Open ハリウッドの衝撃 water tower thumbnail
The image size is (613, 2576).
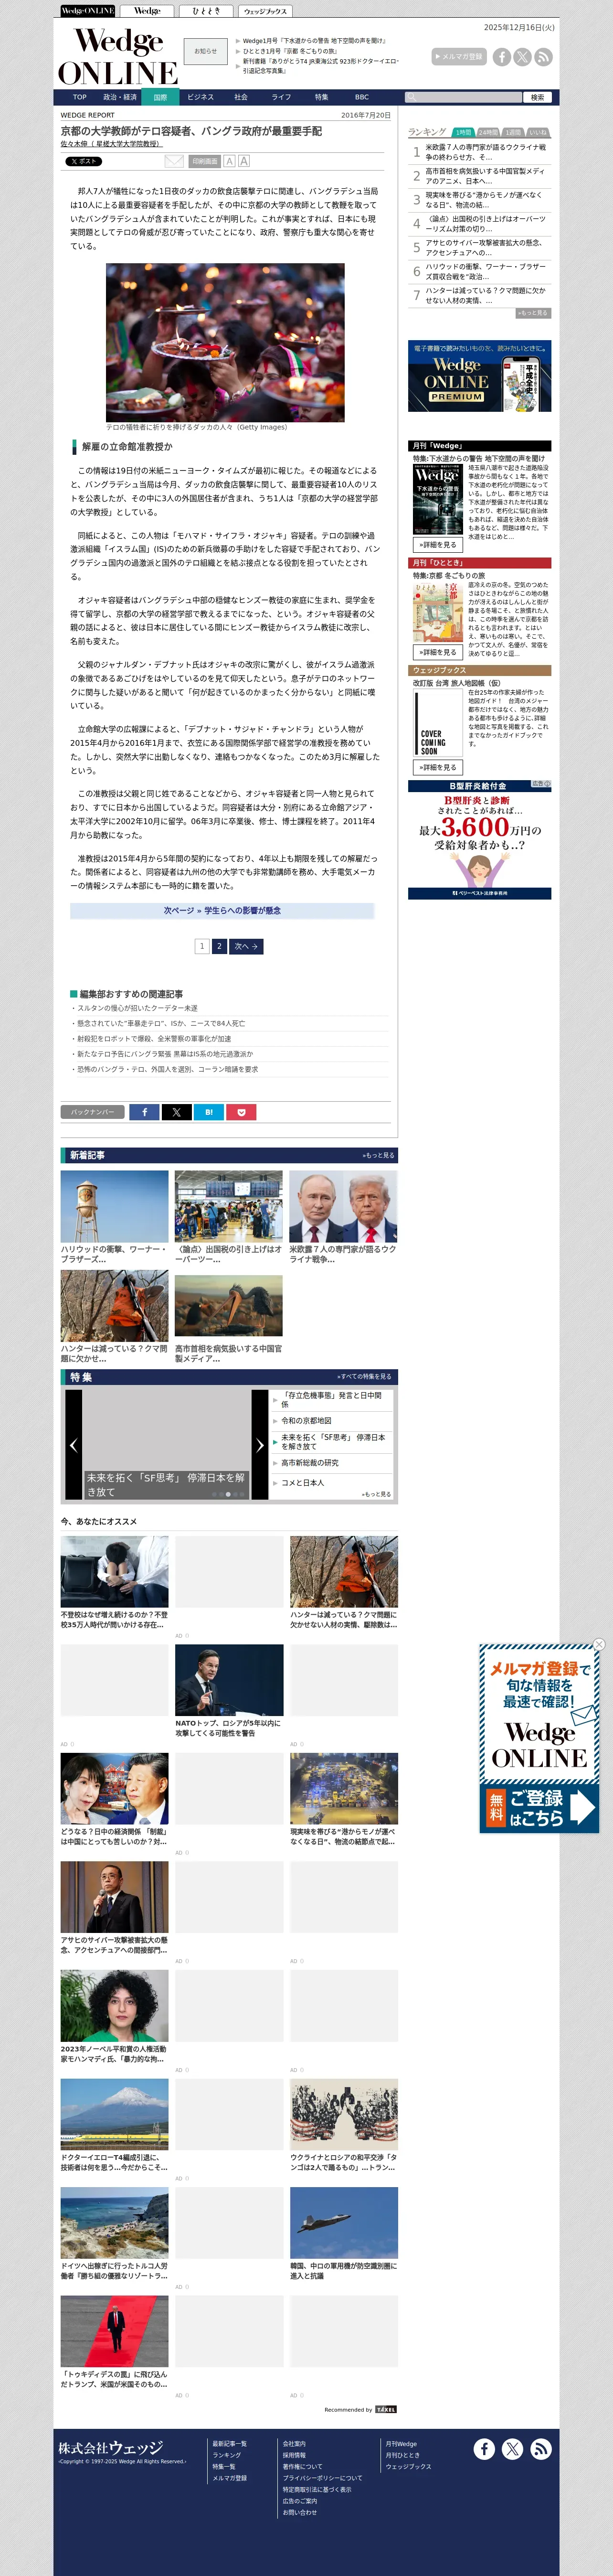point(114,1206)
